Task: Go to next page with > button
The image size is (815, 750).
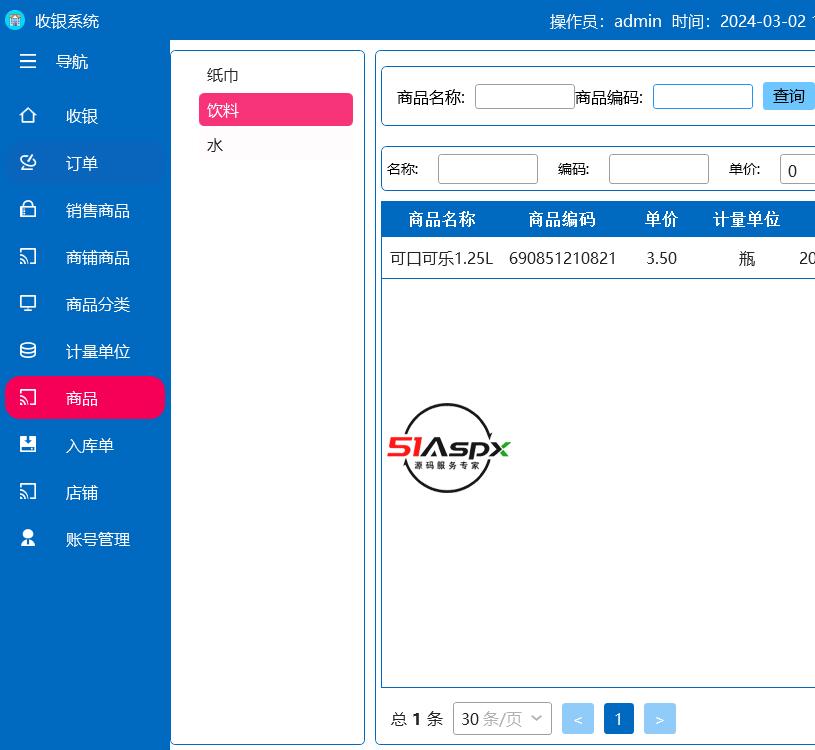Action: click(x=659, y=718)
